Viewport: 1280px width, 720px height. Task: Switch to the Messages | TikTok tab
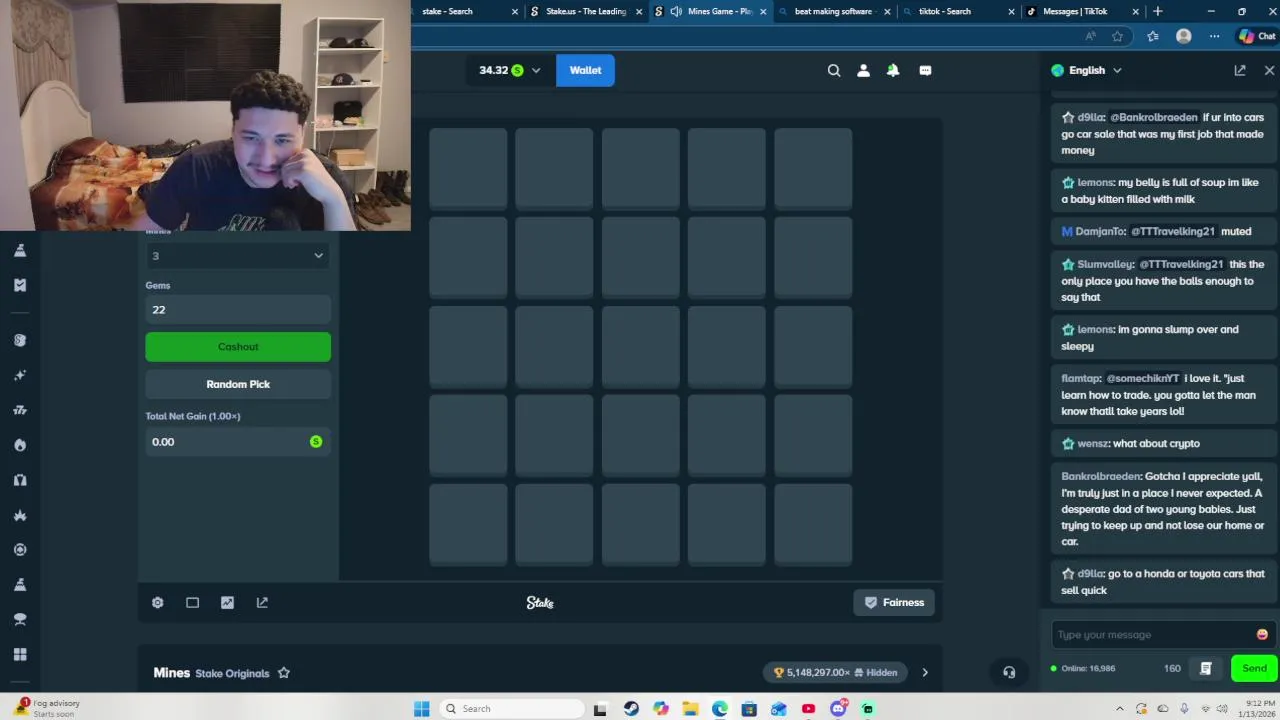point(1082,11)
